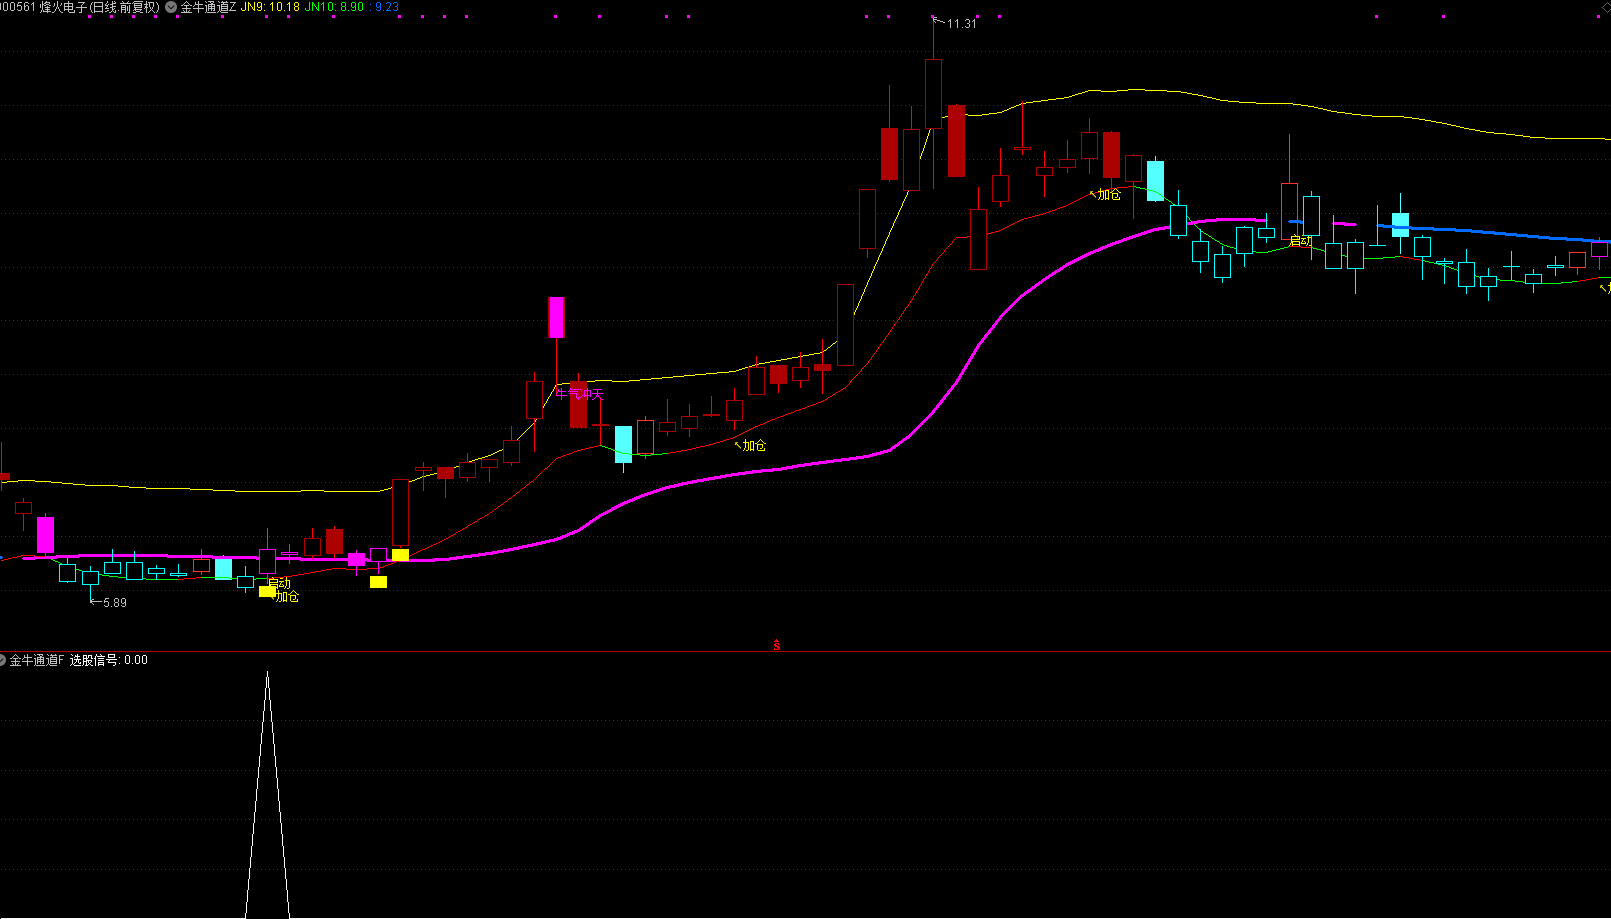The height and width of the screenshot is (919, 1611).
Task: Click the 加仓 label directly under first 启动
Action: [287, 597]
